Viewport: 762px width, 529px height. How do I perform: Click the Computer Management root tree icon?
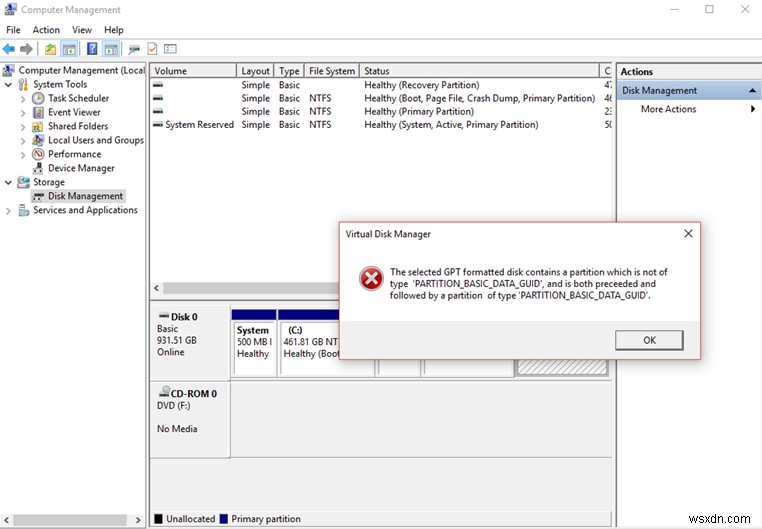pyautogui.click(x=8, y=70)
